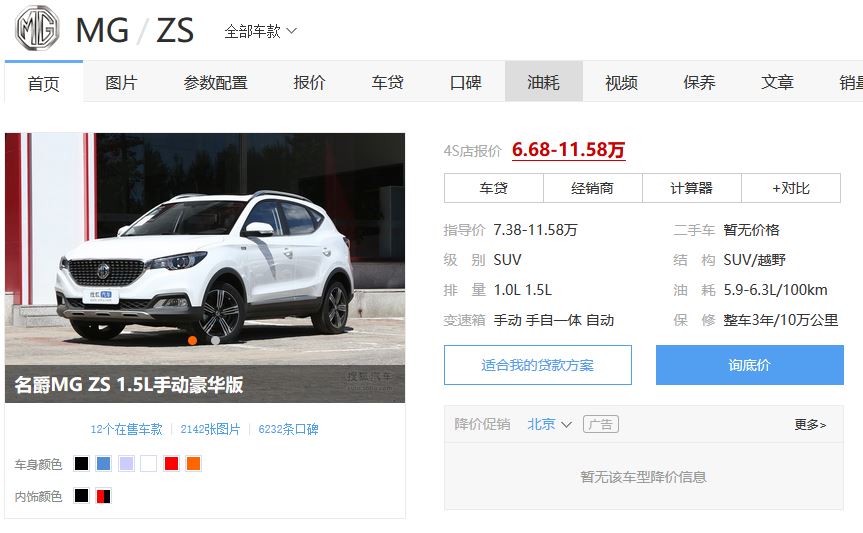Screen dimensions: 863x533
Task: Click the 广告 tag
Action: pyautogui.click(x=601, y=425)
